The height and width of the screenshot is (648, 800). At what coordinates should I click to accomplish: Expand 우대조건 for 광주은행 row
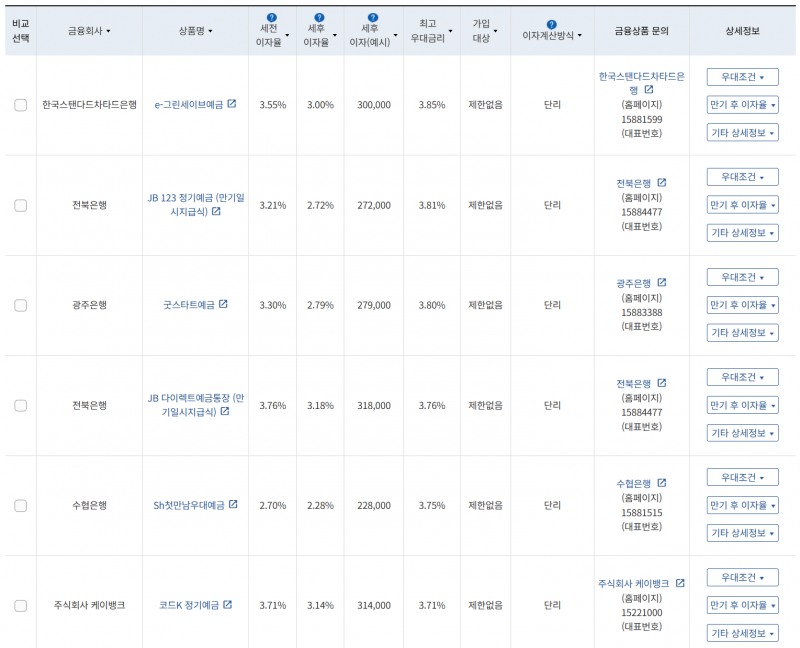tap(742, 277)
